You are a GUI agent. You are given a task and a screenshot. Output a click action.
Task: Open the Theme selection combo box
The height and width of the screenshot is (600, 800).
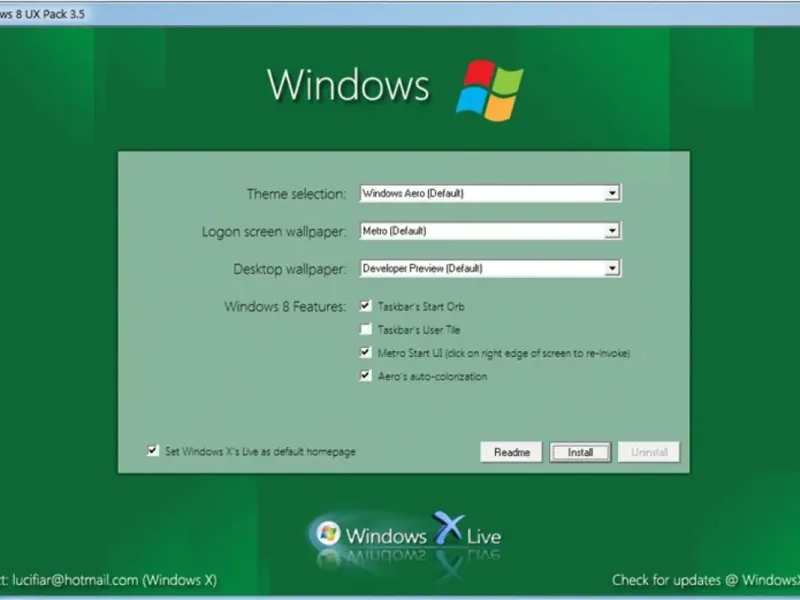click(x=490, y=193)
